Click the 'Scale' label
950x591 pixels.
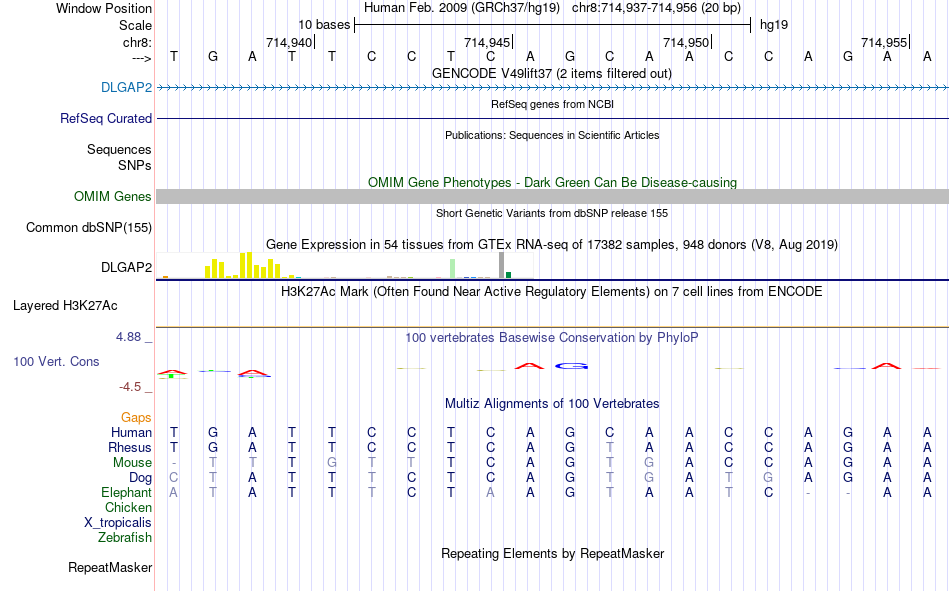(x=136, y=25)
